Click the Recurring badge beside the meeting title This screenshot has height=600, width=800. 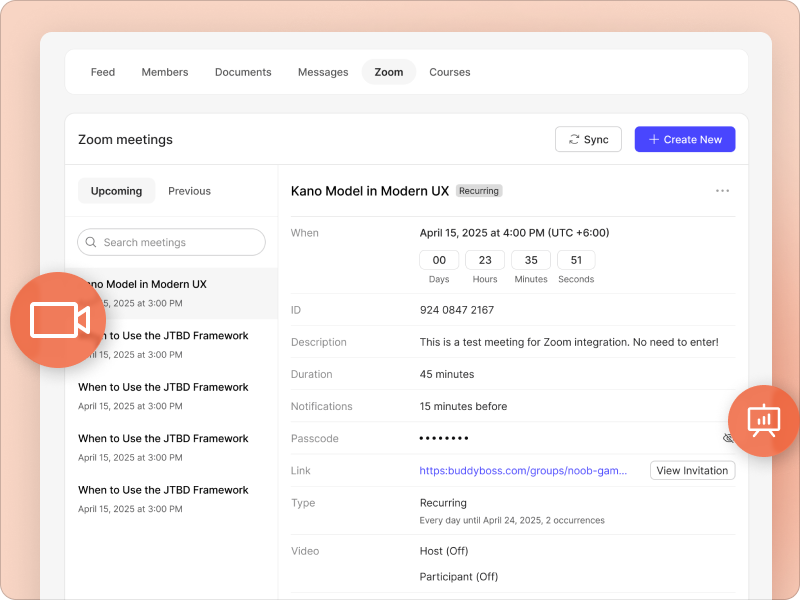point(479,191)
